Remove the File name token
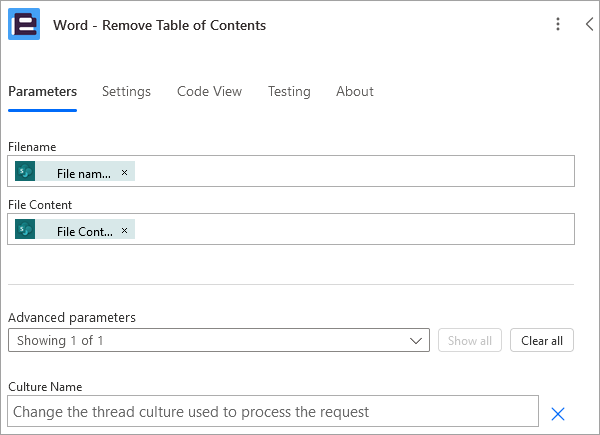The height and width of the screenshot is (435, 600). 124,173
